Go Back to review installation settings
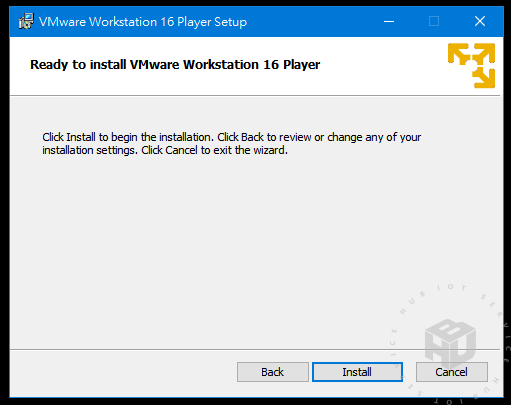Screen dimensions: 511x405 pyautogui.click(x=273, y=372)
